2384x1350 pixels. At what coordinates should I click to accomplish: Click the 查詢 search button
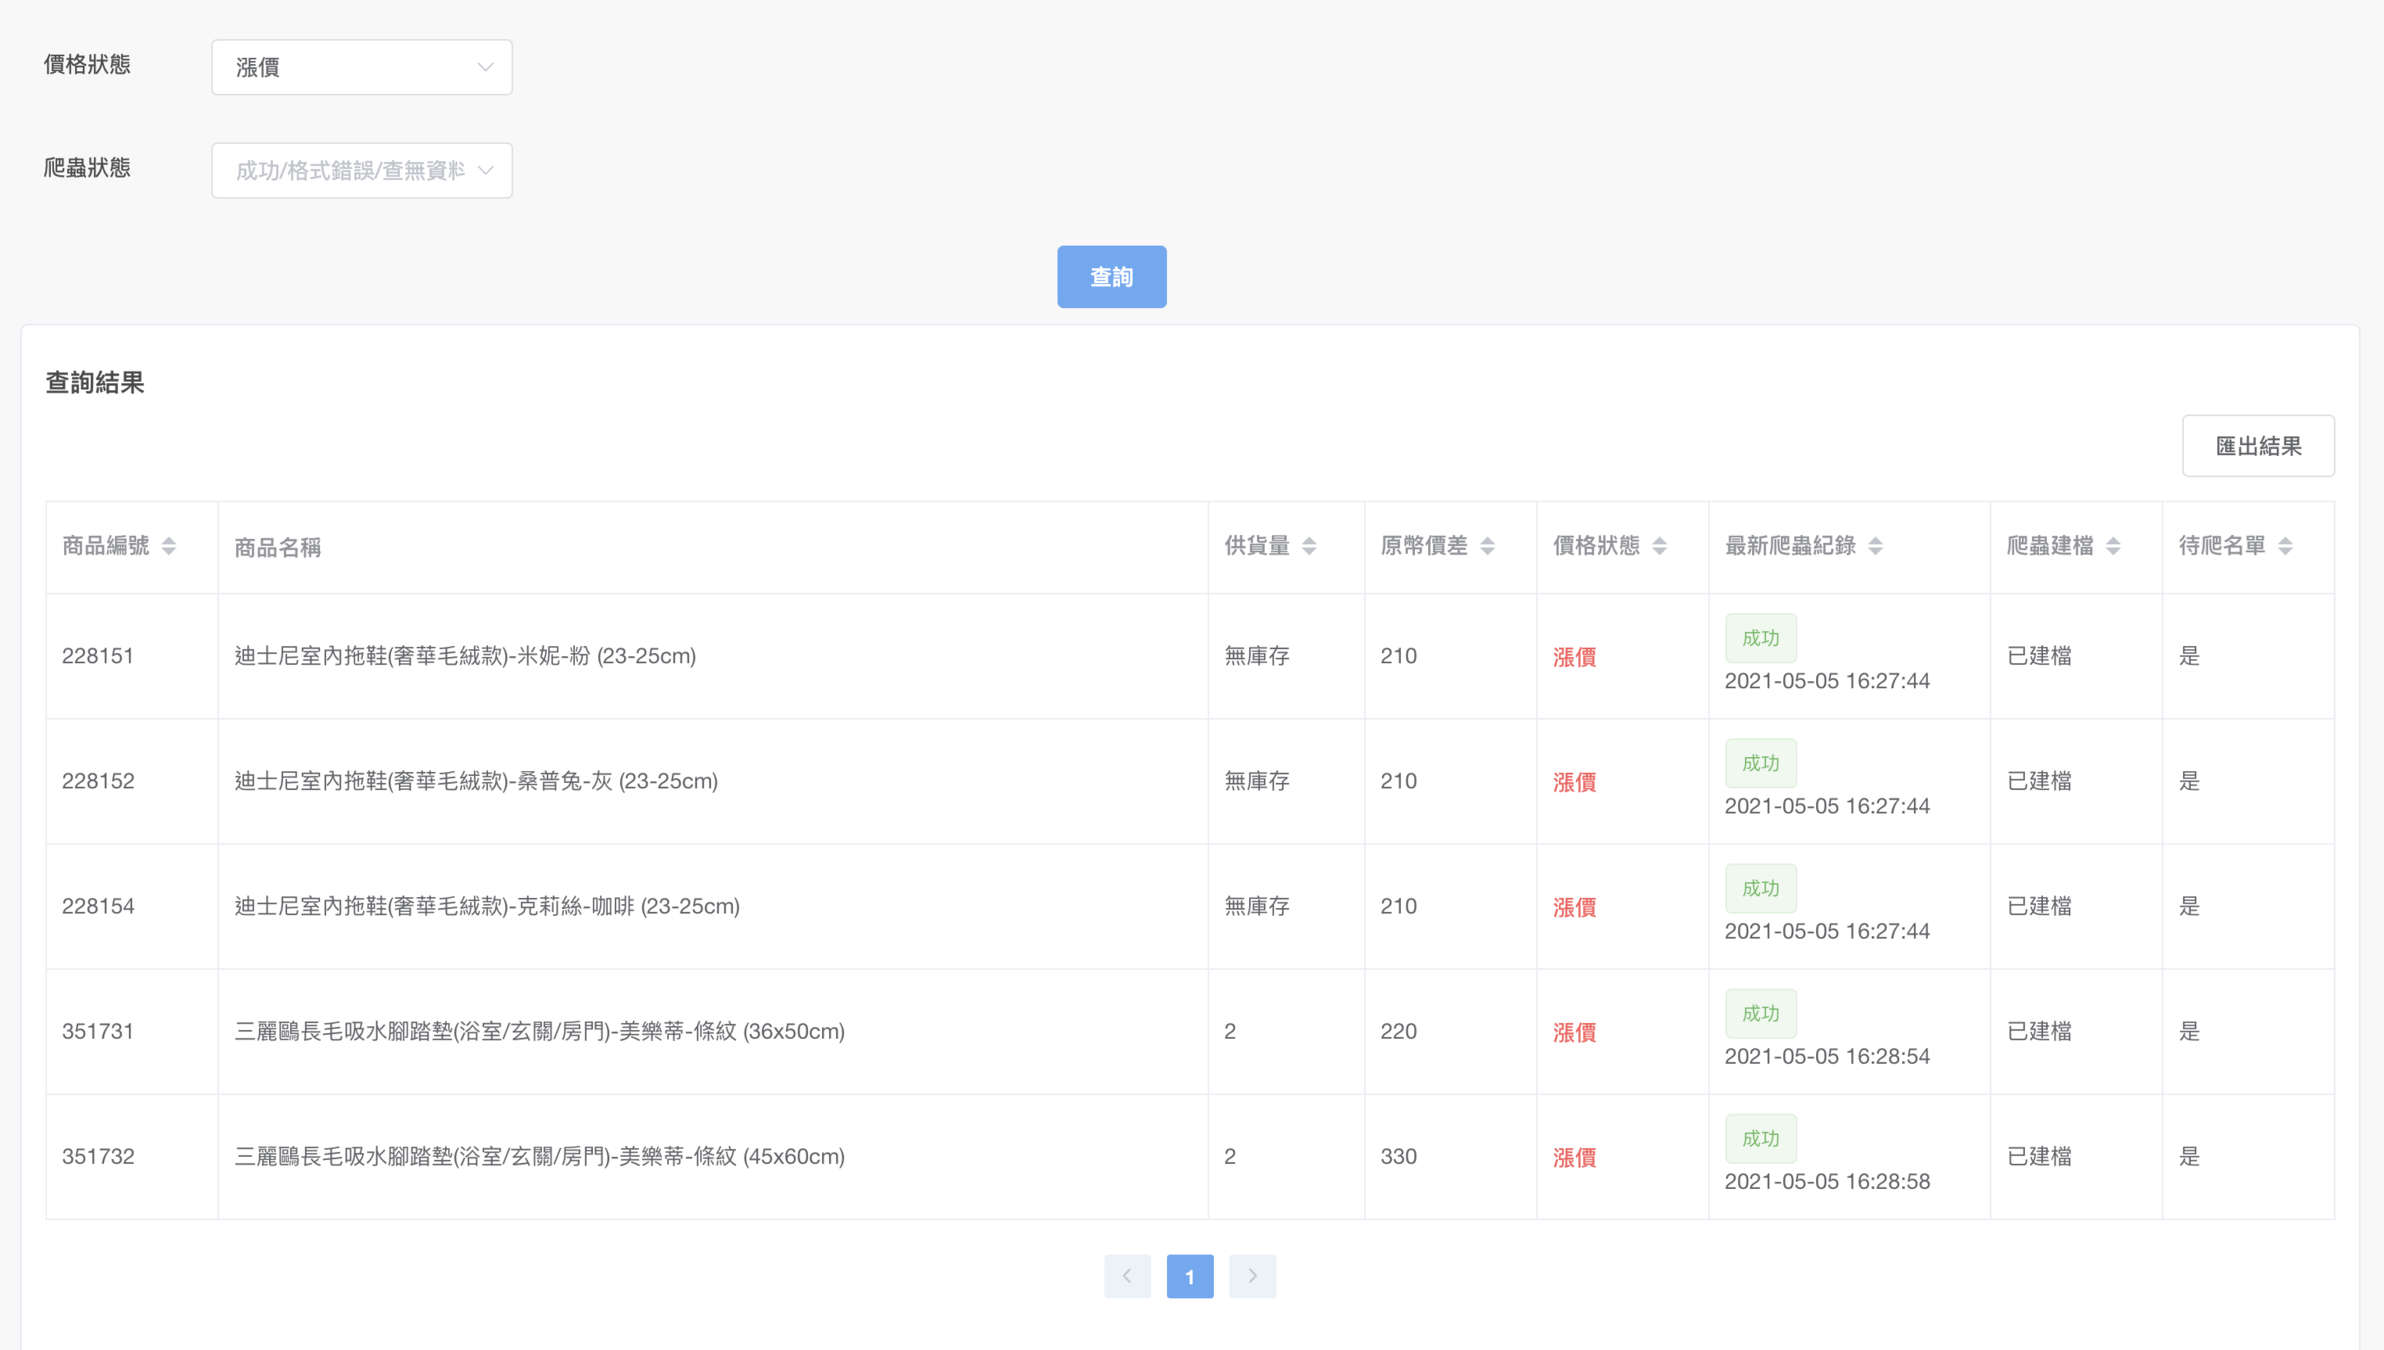[x=1111, y=277]
